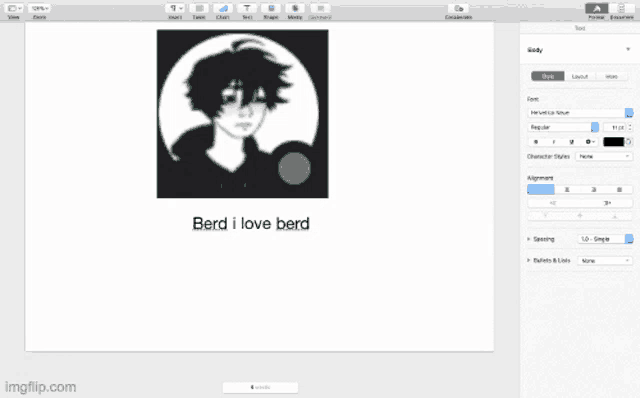Open the Zoom percentage dropdown
Viewport: 640px width, 398px height.
click(x=40, y=9)
